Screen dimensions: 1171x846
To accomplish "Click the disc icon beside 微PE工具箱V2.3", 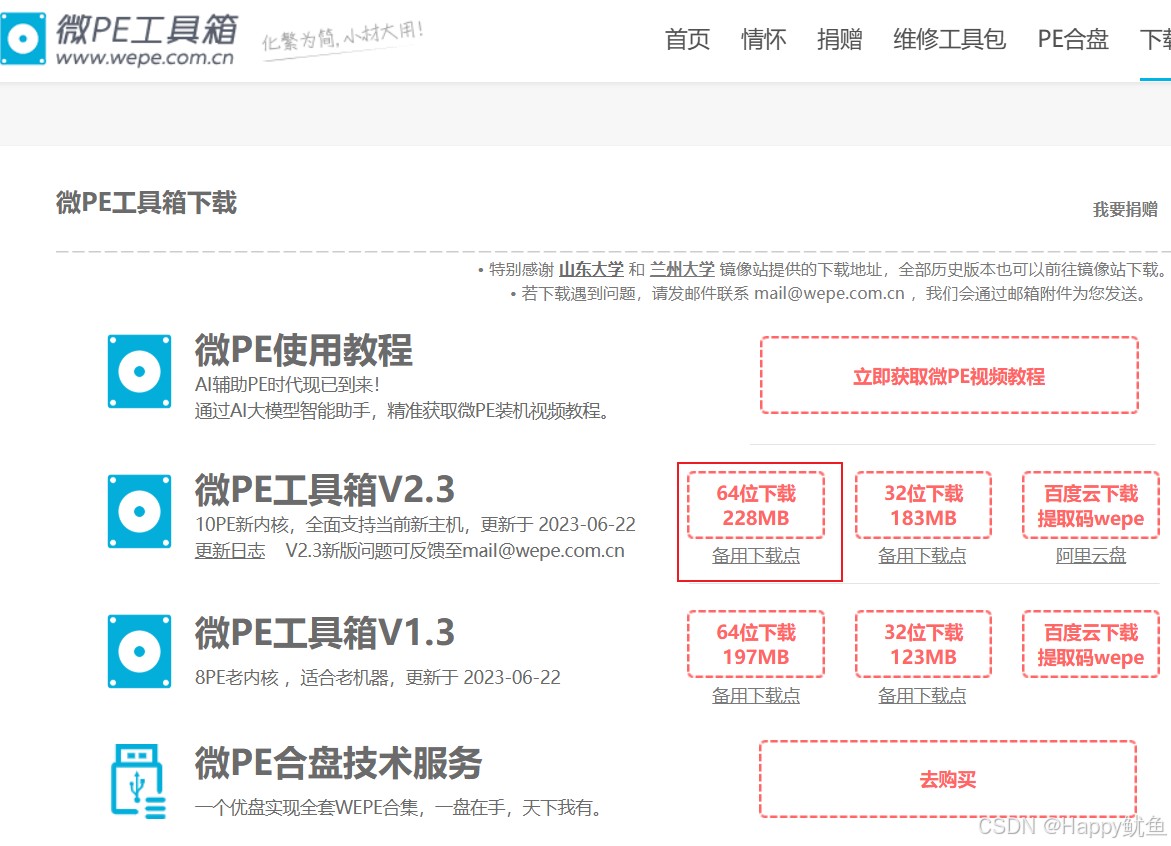I will point(140,511).
